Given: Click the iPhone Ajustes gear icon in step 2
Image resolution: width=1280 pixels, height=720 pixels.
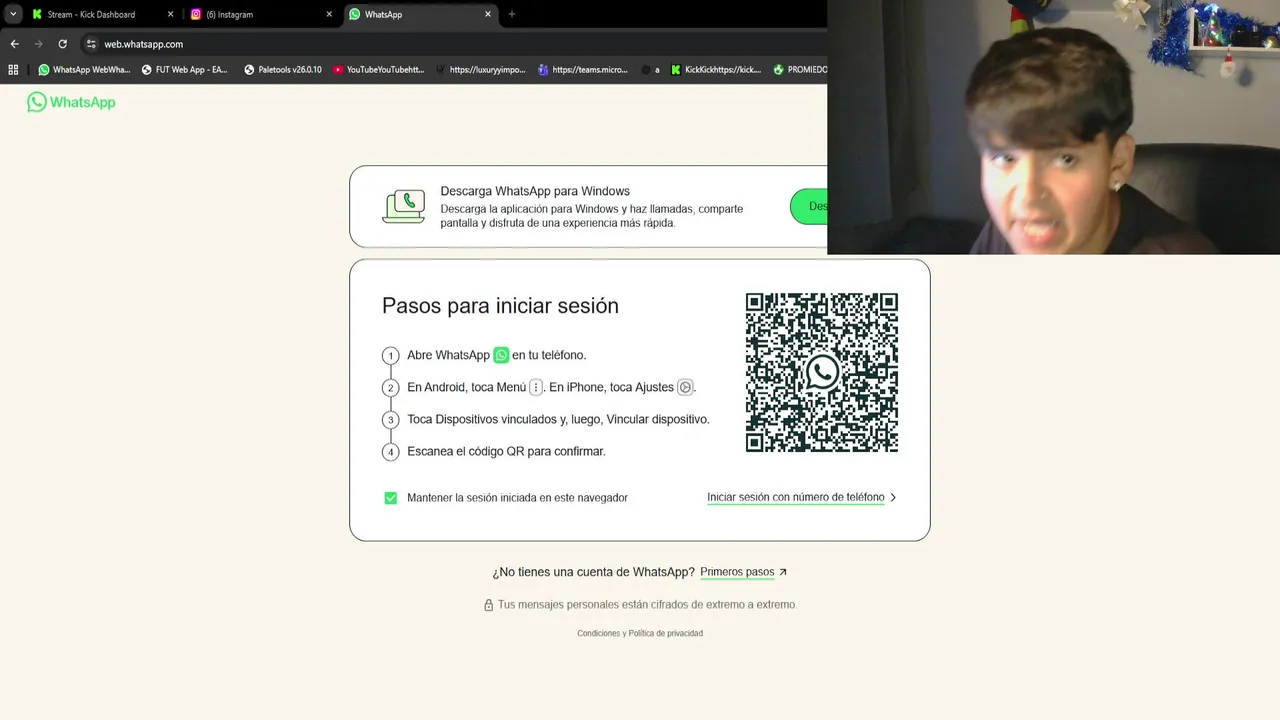Looking at the screenshot, I should tap(685, 387).
